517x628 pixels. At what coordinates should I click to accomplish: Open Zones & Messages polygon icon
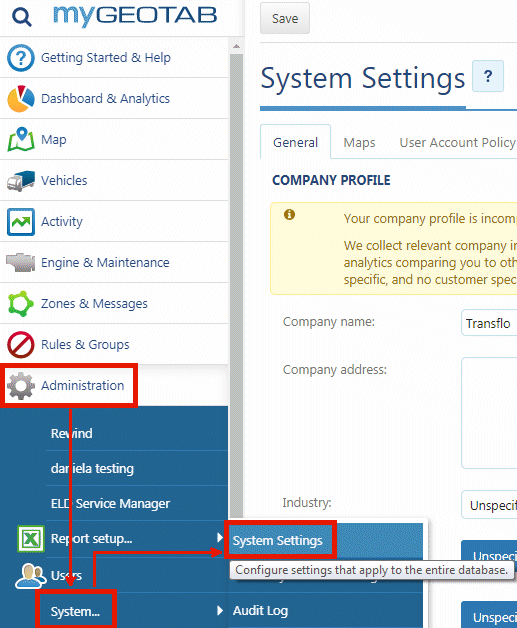[x=20, y=304]
